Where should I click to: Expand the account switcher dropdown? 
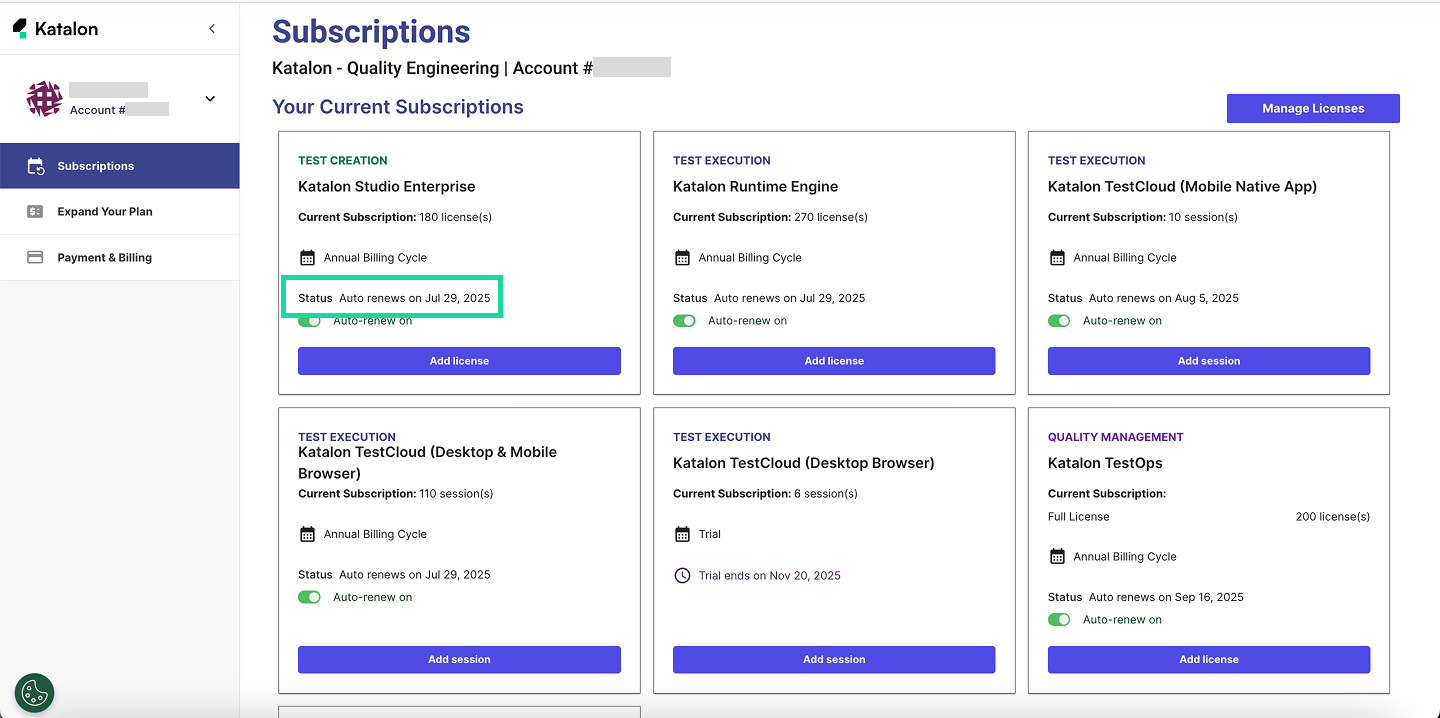click(x=210, y=98)
